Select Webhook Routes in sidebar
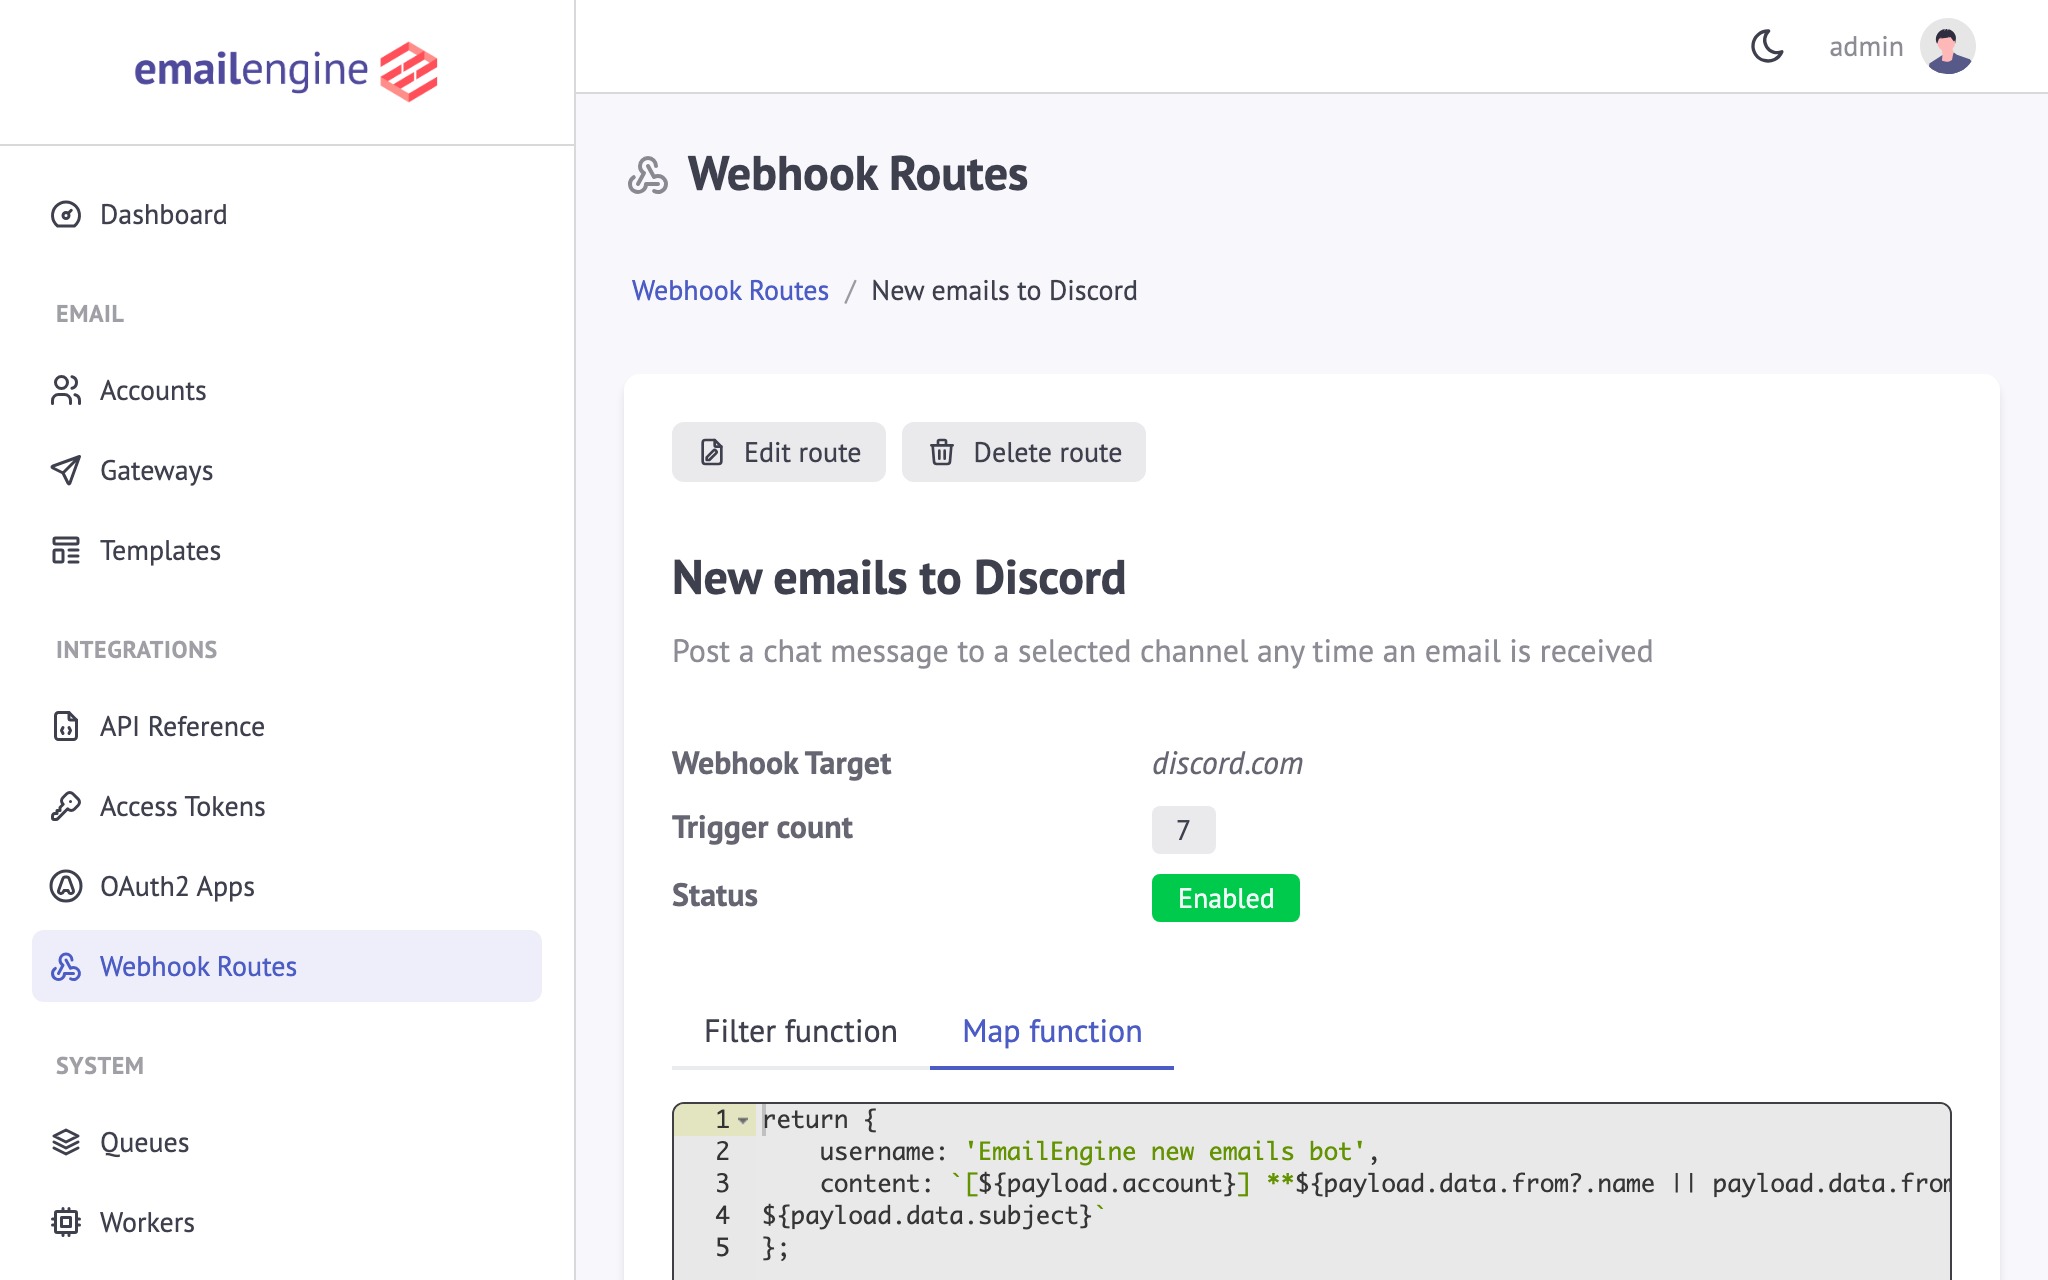2048x1280 pixels. (287, 966)
